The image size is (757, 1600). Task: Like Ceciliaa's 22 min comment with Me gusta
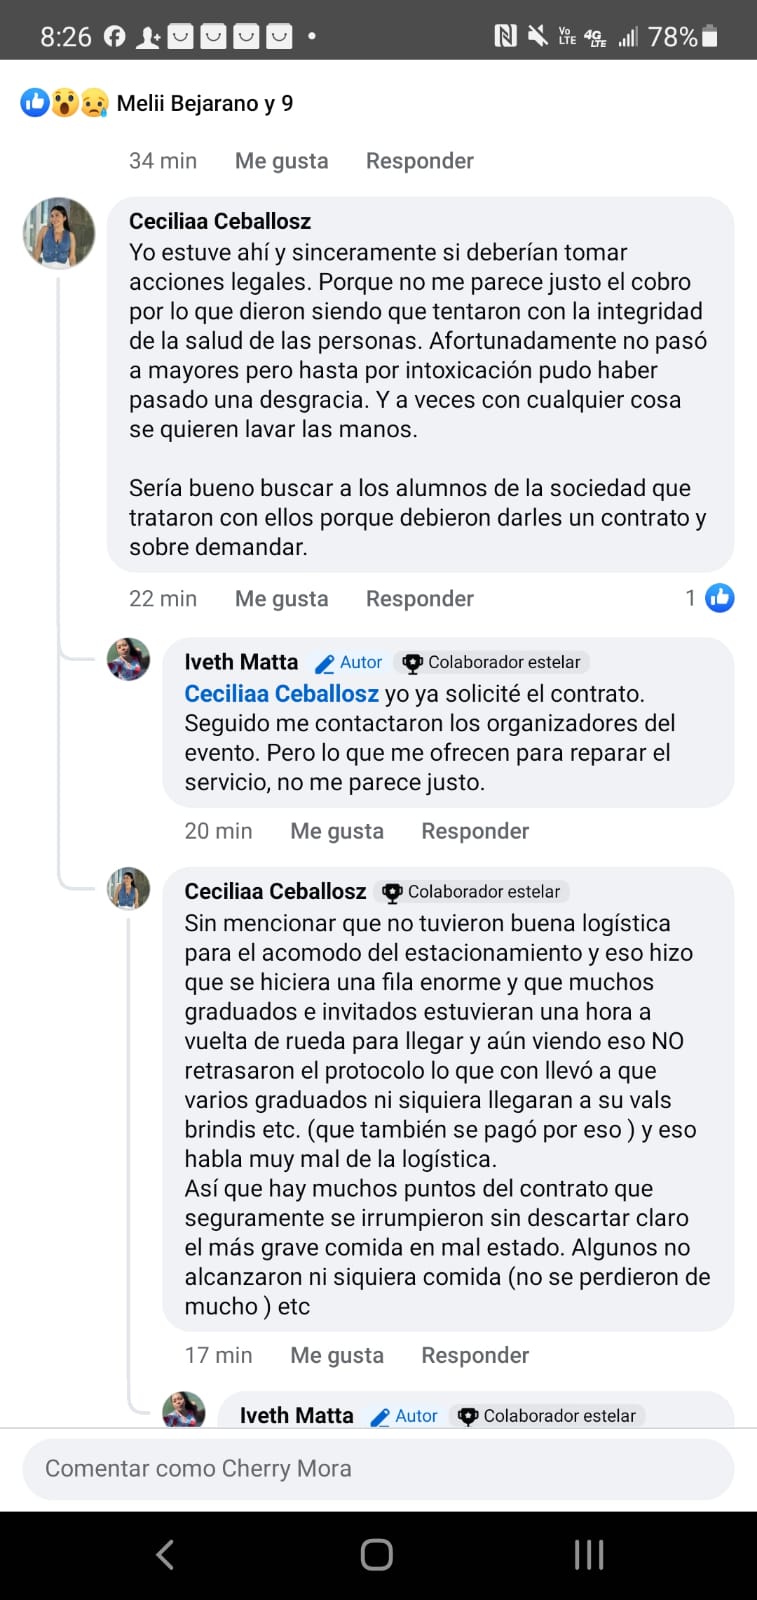coord(281,598)
